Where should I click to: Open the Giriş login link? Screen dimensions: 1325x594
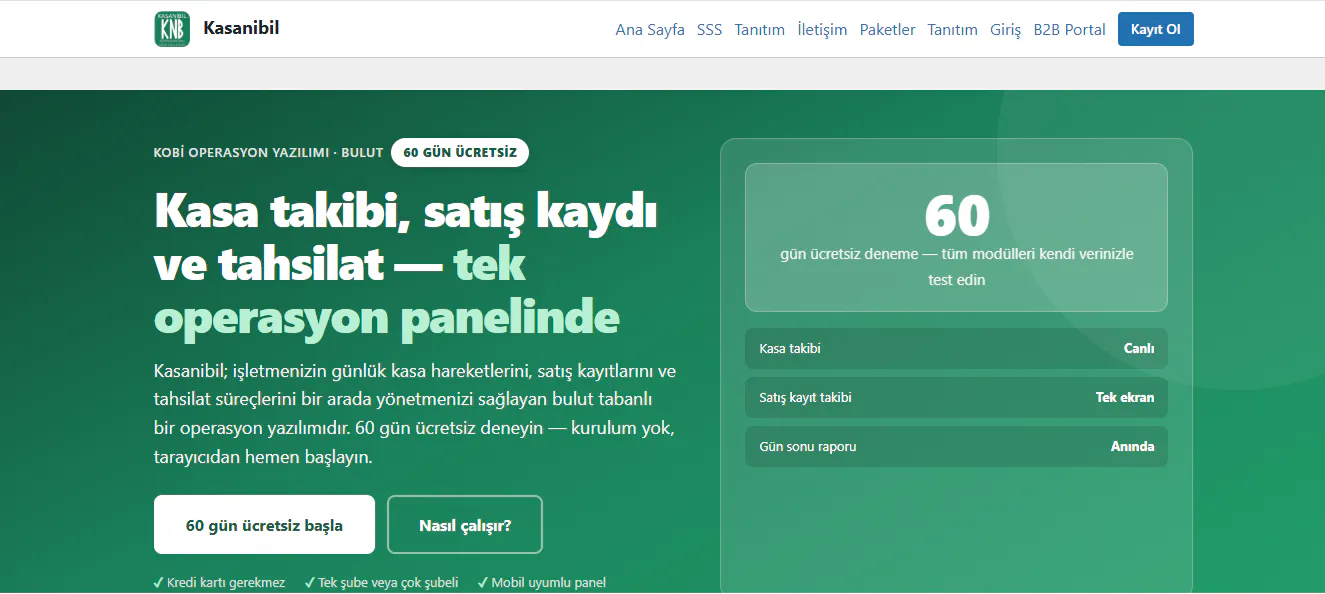pos(1005,30)
